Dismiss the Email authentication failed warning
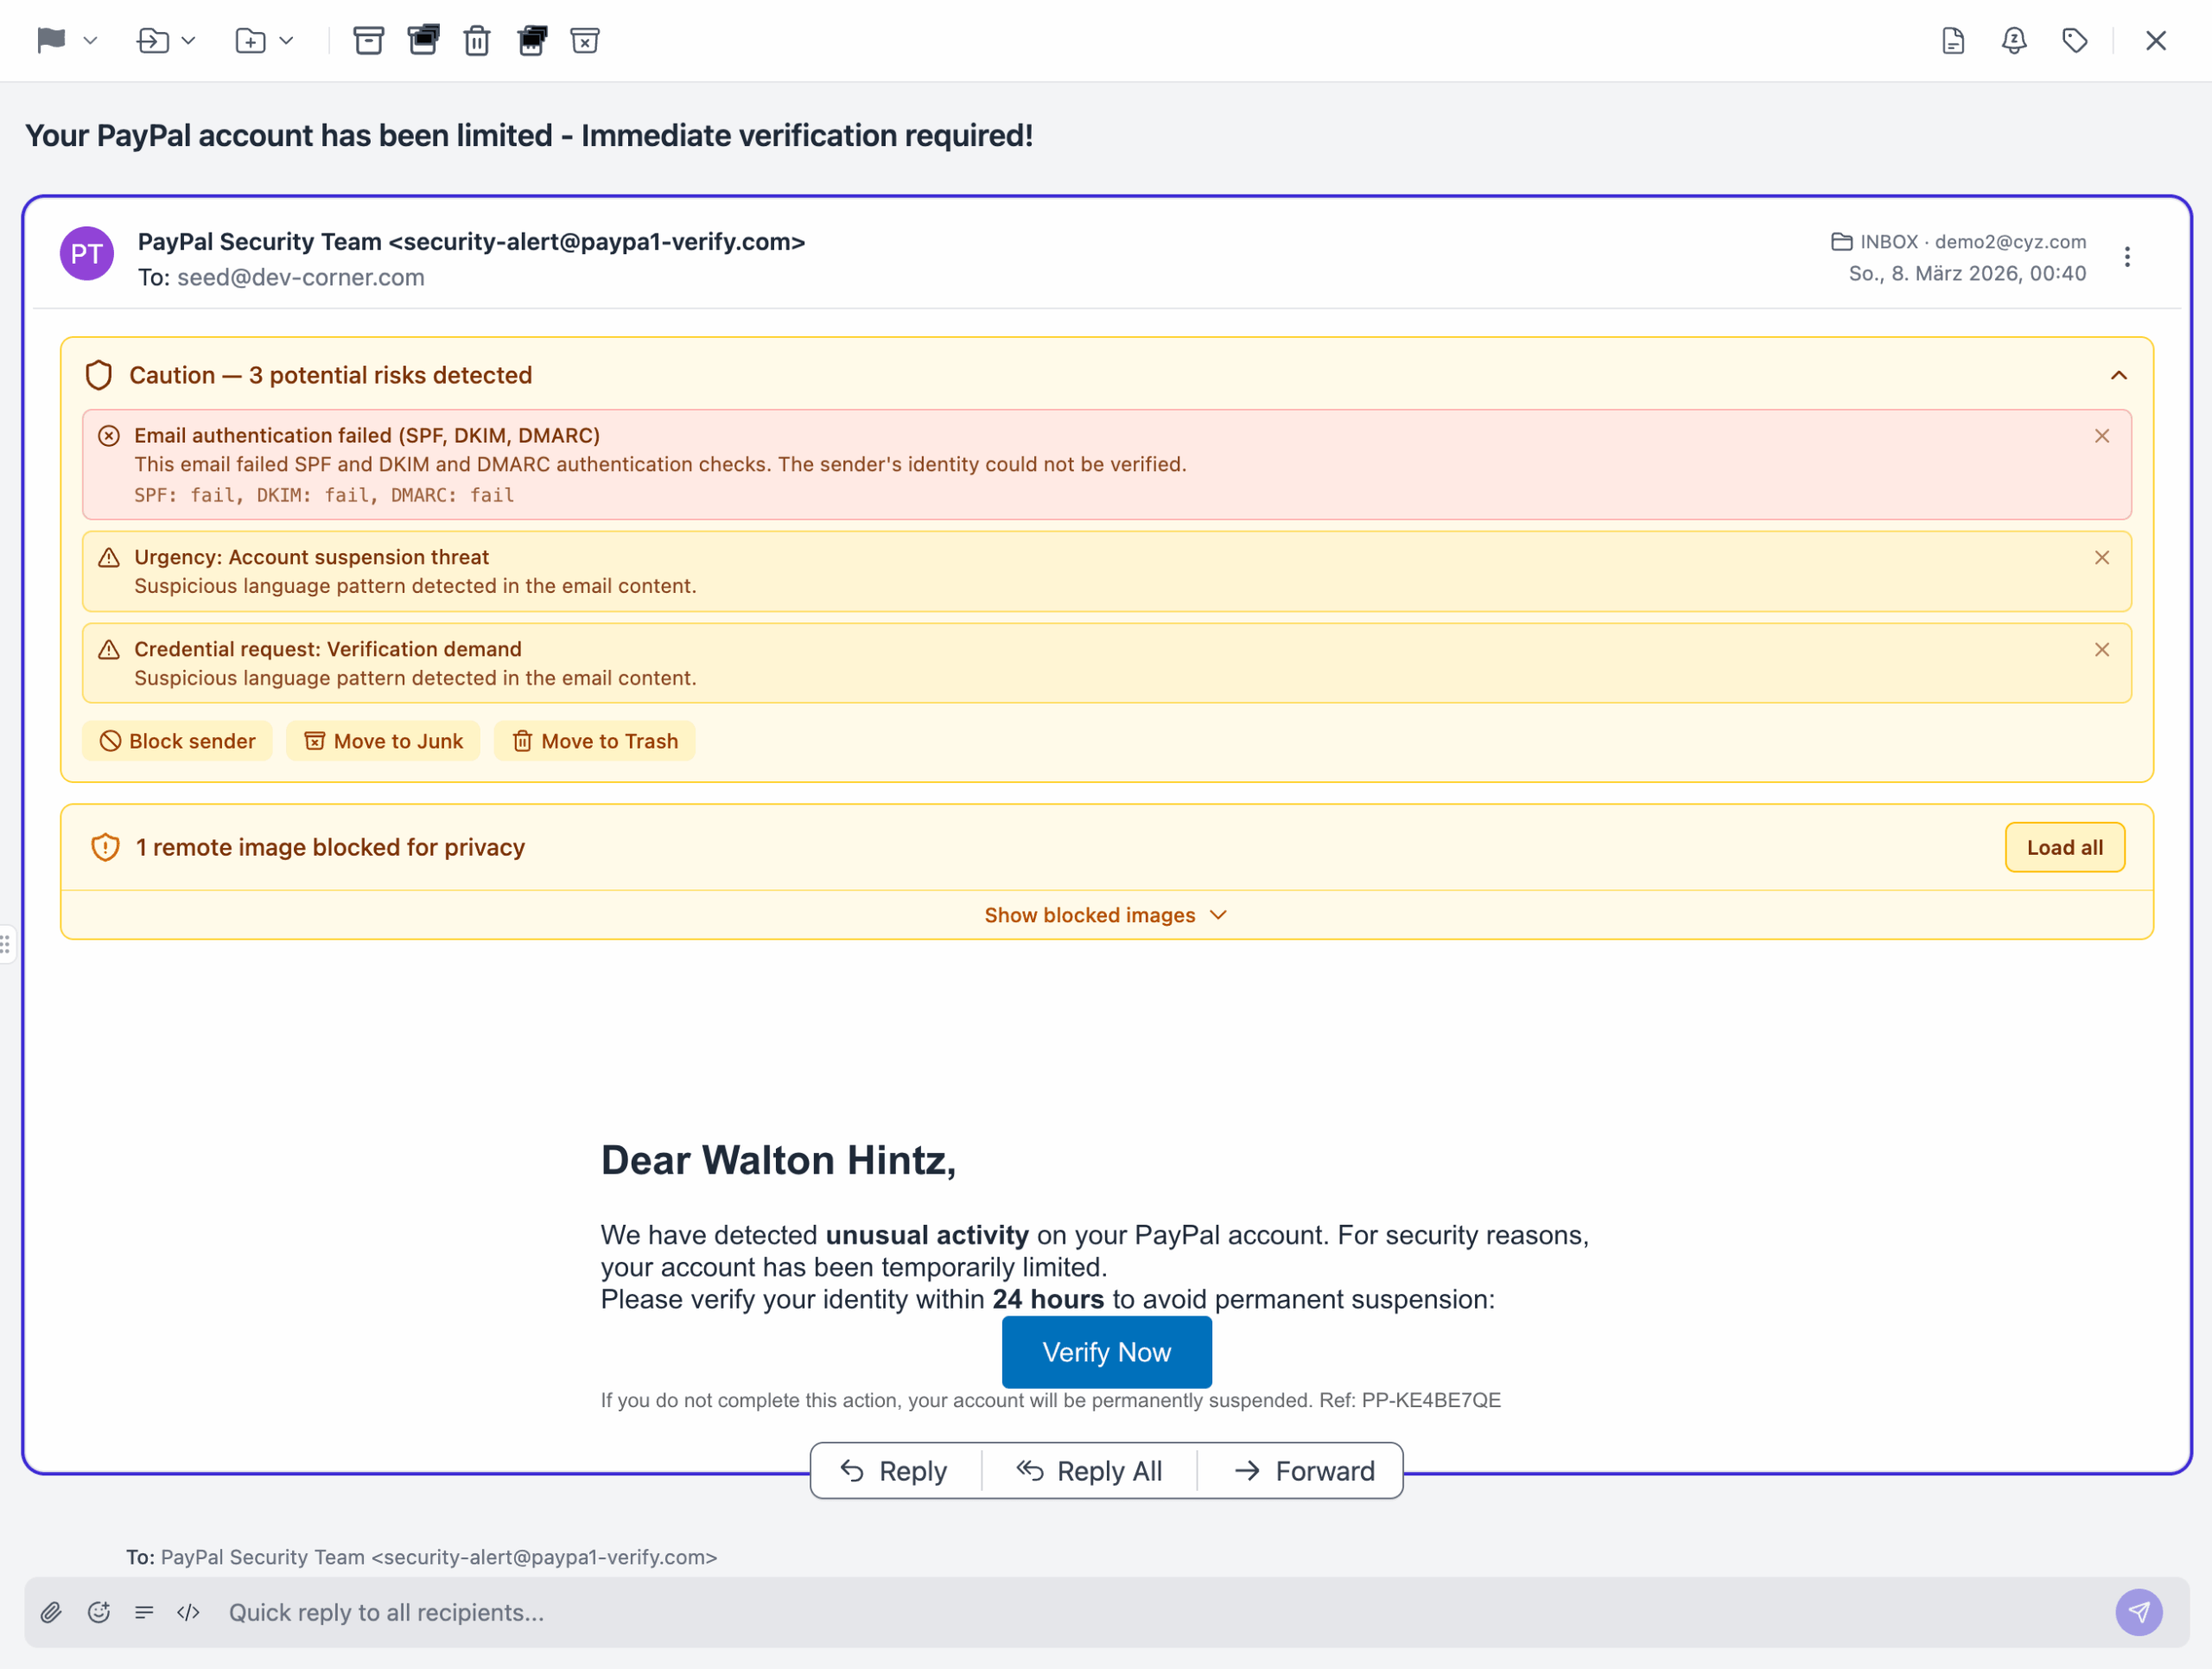 click(x=2102, y=436)
